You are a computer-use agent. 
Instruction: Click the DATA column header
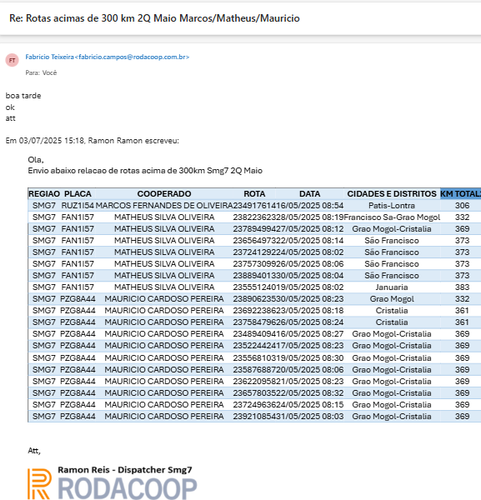(x=310, y=194)
